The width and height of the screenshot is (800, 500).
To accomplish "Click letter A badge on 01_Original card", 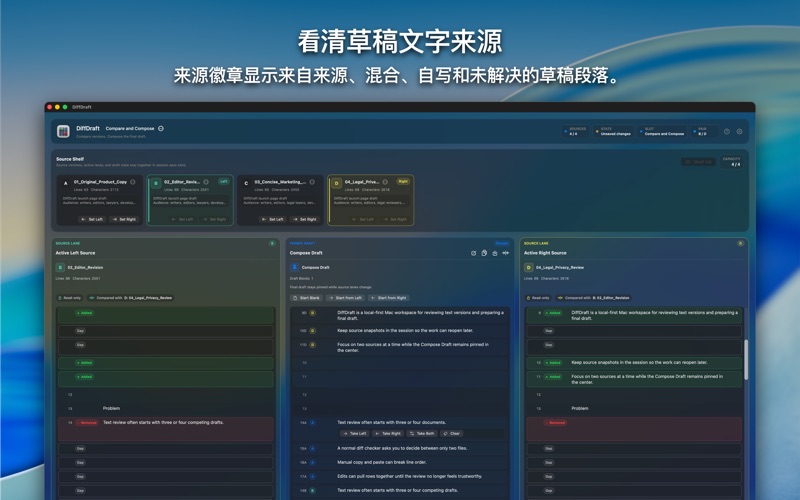I will click(65, 183).
